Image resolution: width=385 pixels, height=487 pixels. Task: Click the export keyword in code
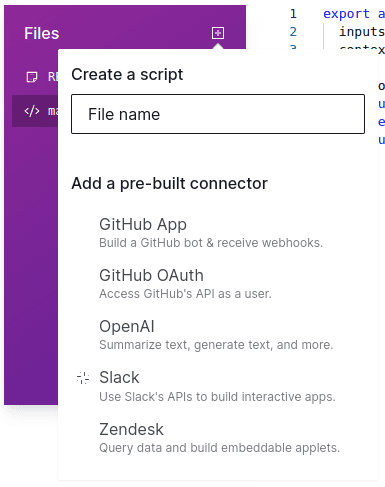point(346,14)
